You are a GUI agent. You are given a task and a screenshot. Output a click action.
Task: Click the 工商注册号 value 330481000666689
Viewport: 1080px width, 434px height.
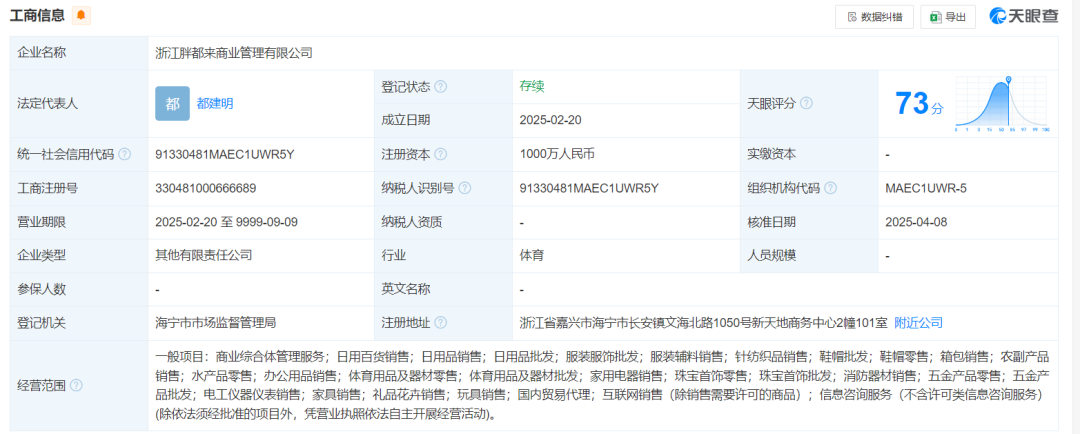pos(206,188)
